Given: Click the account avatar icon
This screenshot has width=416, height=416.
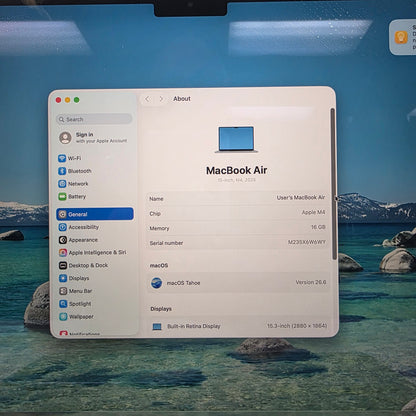Looking at the screenshot, I should pos(65,137).
